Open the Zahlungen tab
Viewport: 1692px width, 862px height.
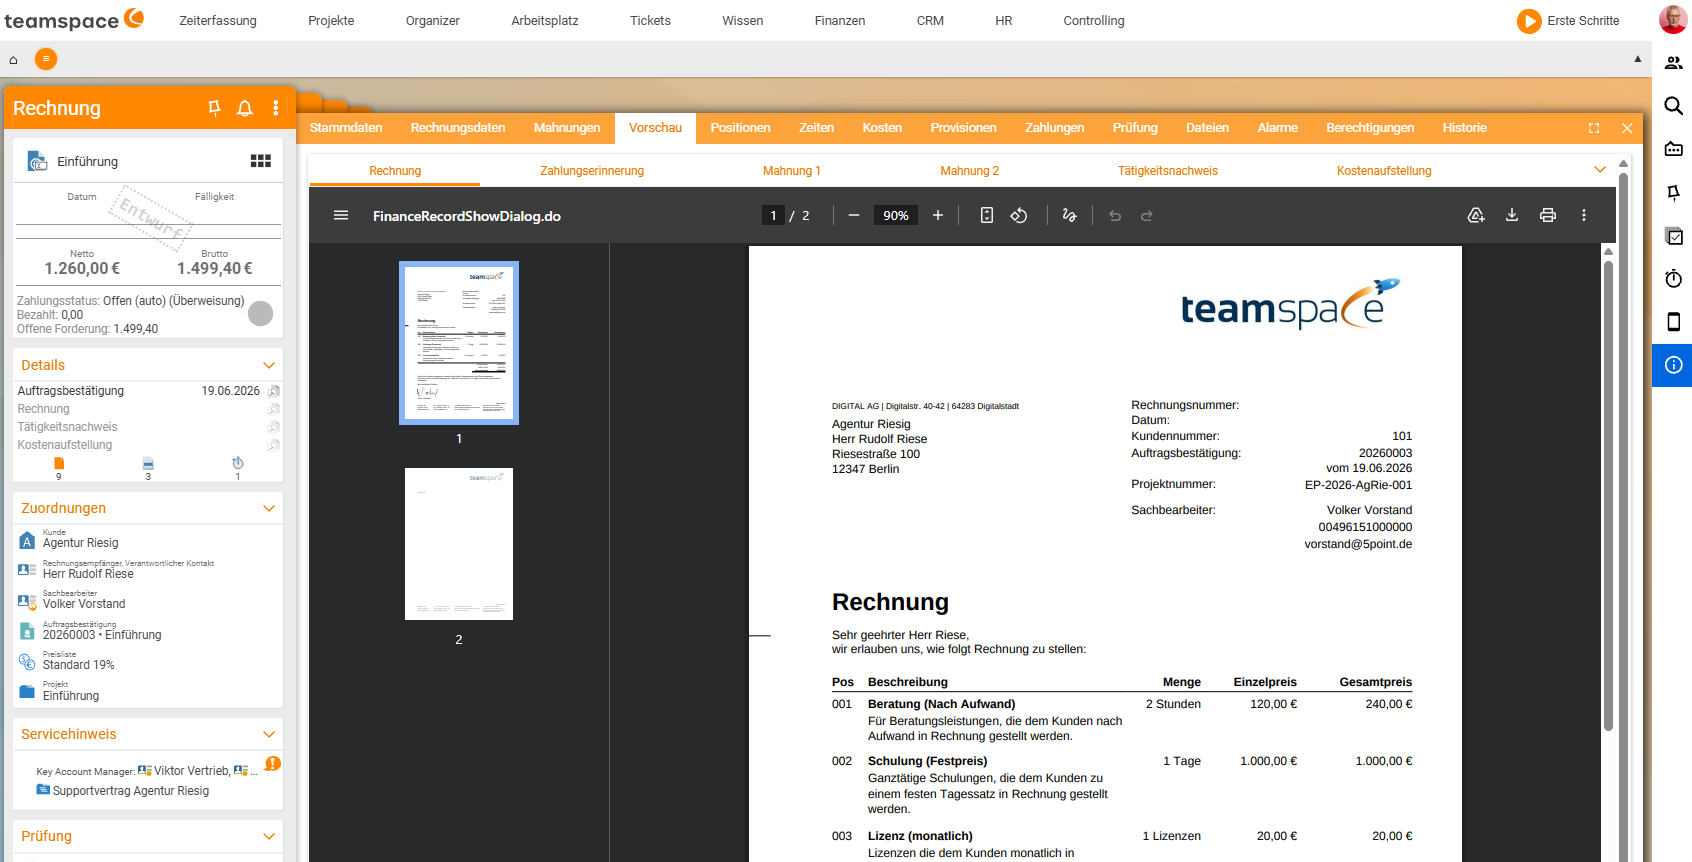coord(1054,128)
